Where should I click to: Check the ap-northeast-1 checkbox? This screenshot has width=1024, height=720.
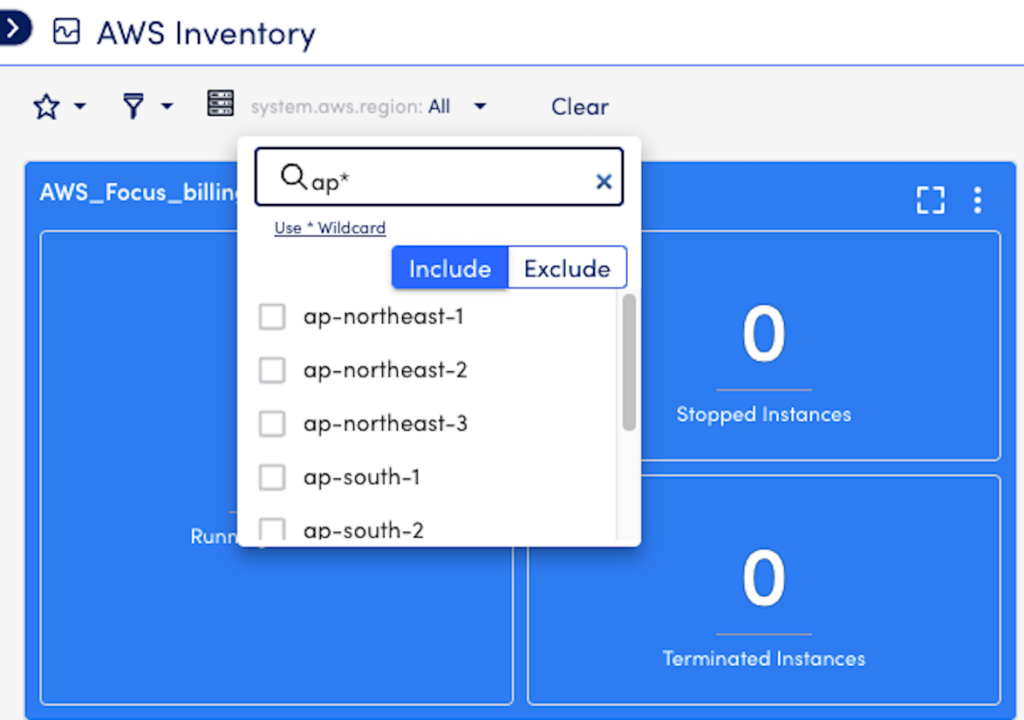pyautogui.click(x=272, y=317)
